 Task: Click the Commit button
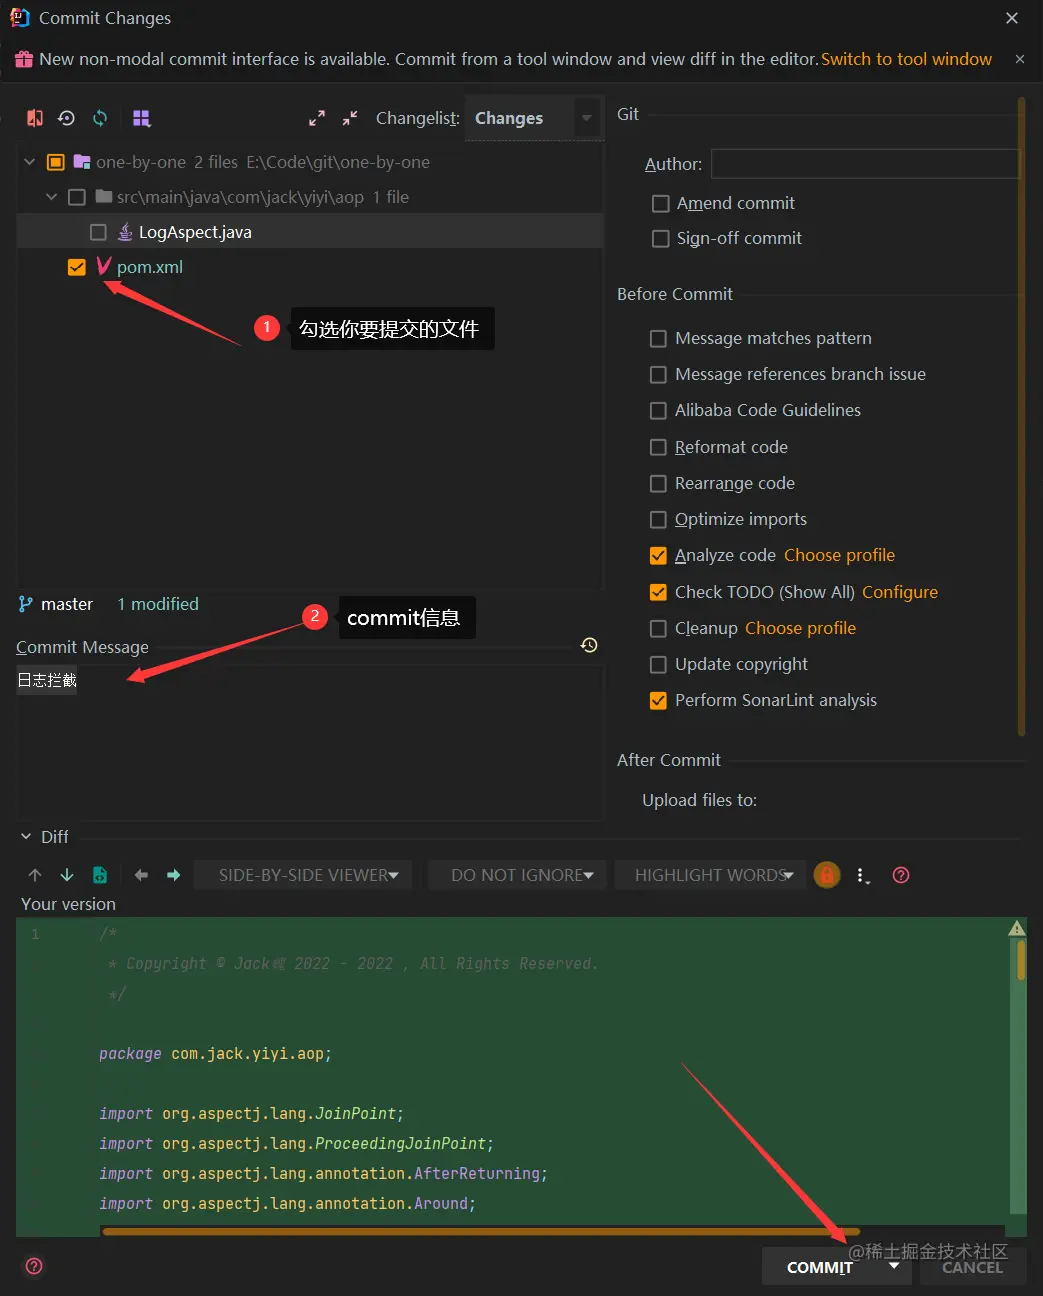click(820, 1267)
